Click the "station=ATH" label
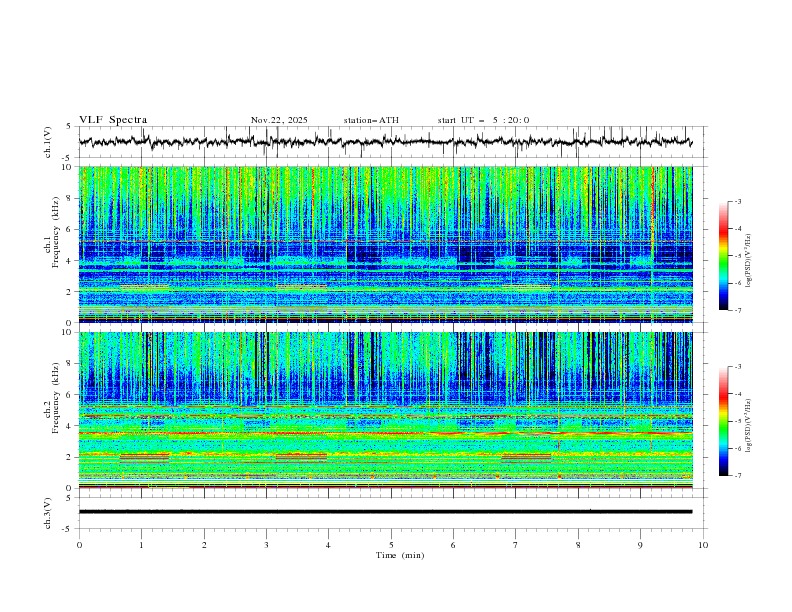The image size is (792, 612). coord(371,120)
